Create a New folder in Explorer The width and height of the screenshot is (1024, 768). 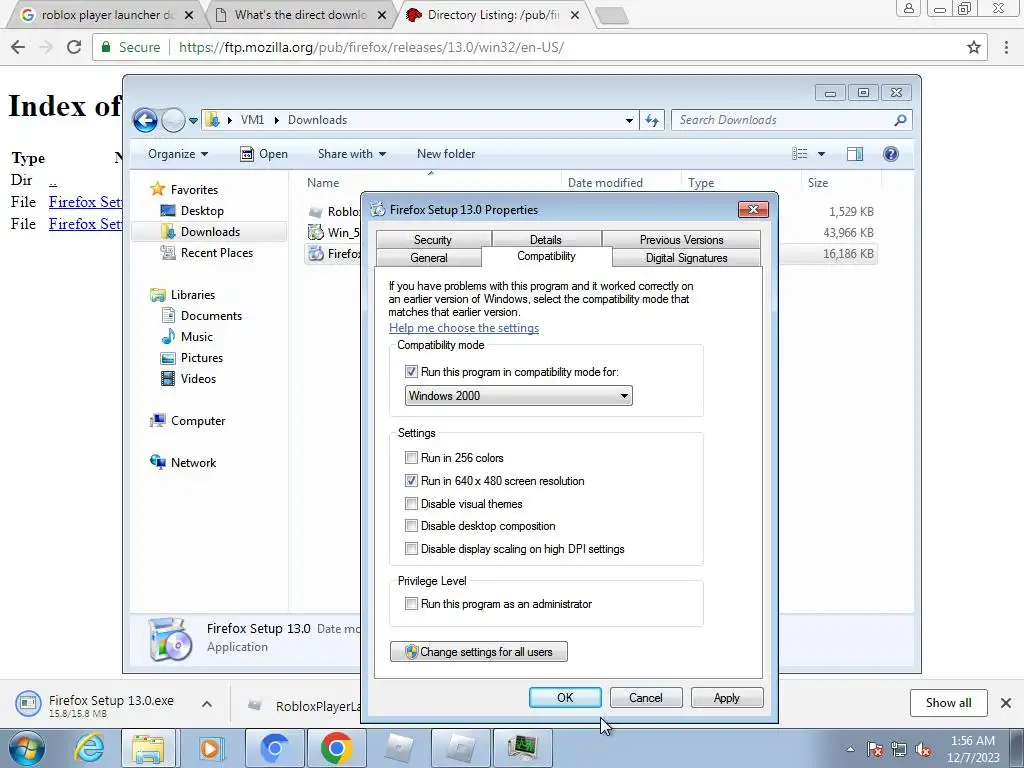(446, 154)
